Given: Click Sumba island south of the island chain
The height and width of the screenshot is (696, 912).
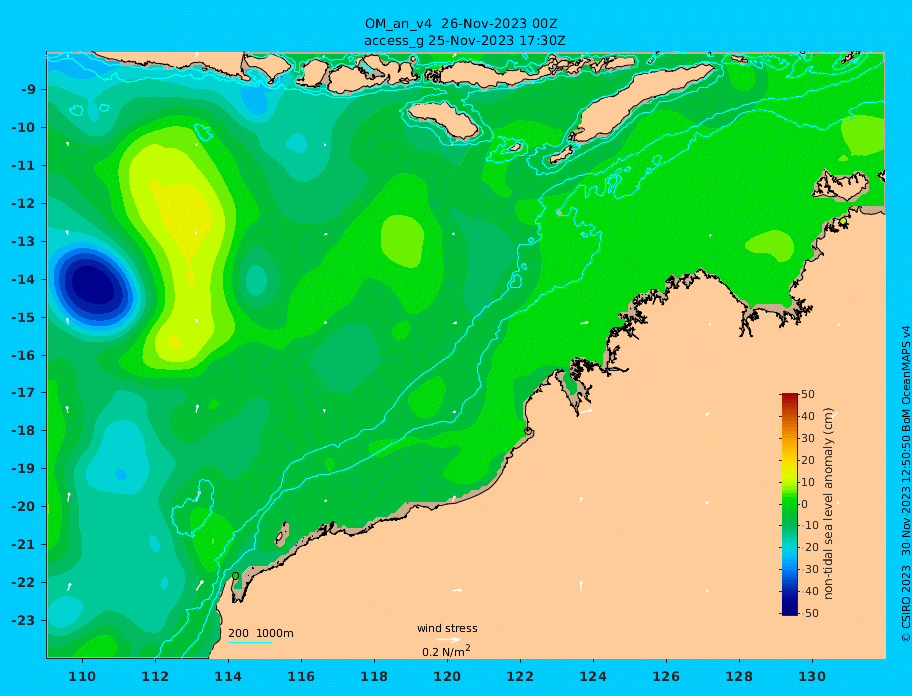Looking at the screenshot, I should pos(443,120).
